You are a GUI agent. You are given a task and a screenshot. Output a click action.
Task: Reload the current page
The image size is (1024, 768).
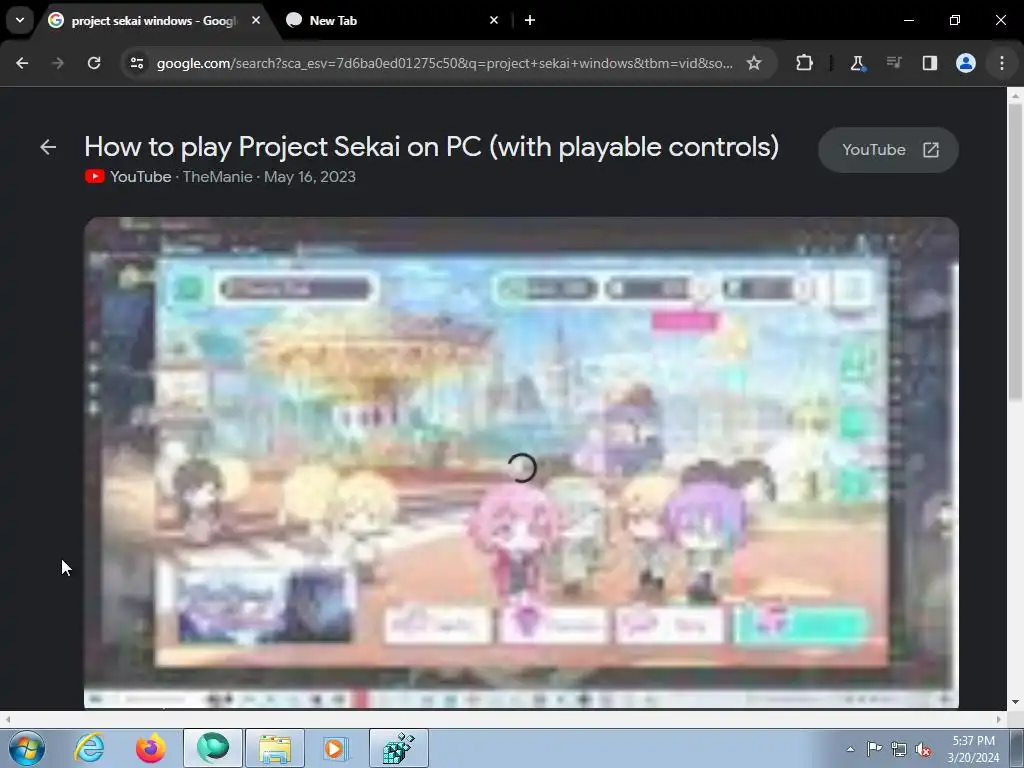pos(94,63)
